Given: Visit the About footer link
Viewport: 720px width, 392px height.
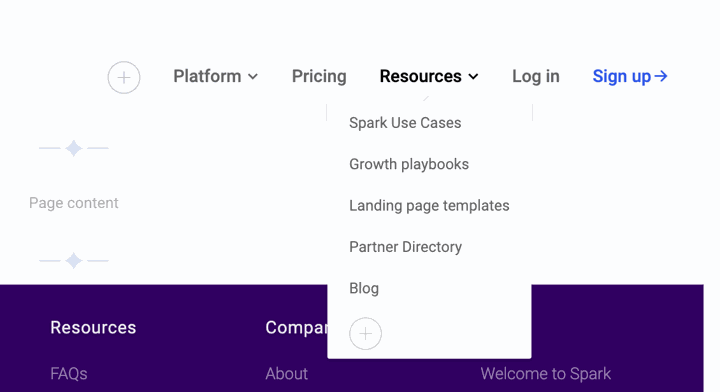Looking at the screenshot, I should click(287, 374).
